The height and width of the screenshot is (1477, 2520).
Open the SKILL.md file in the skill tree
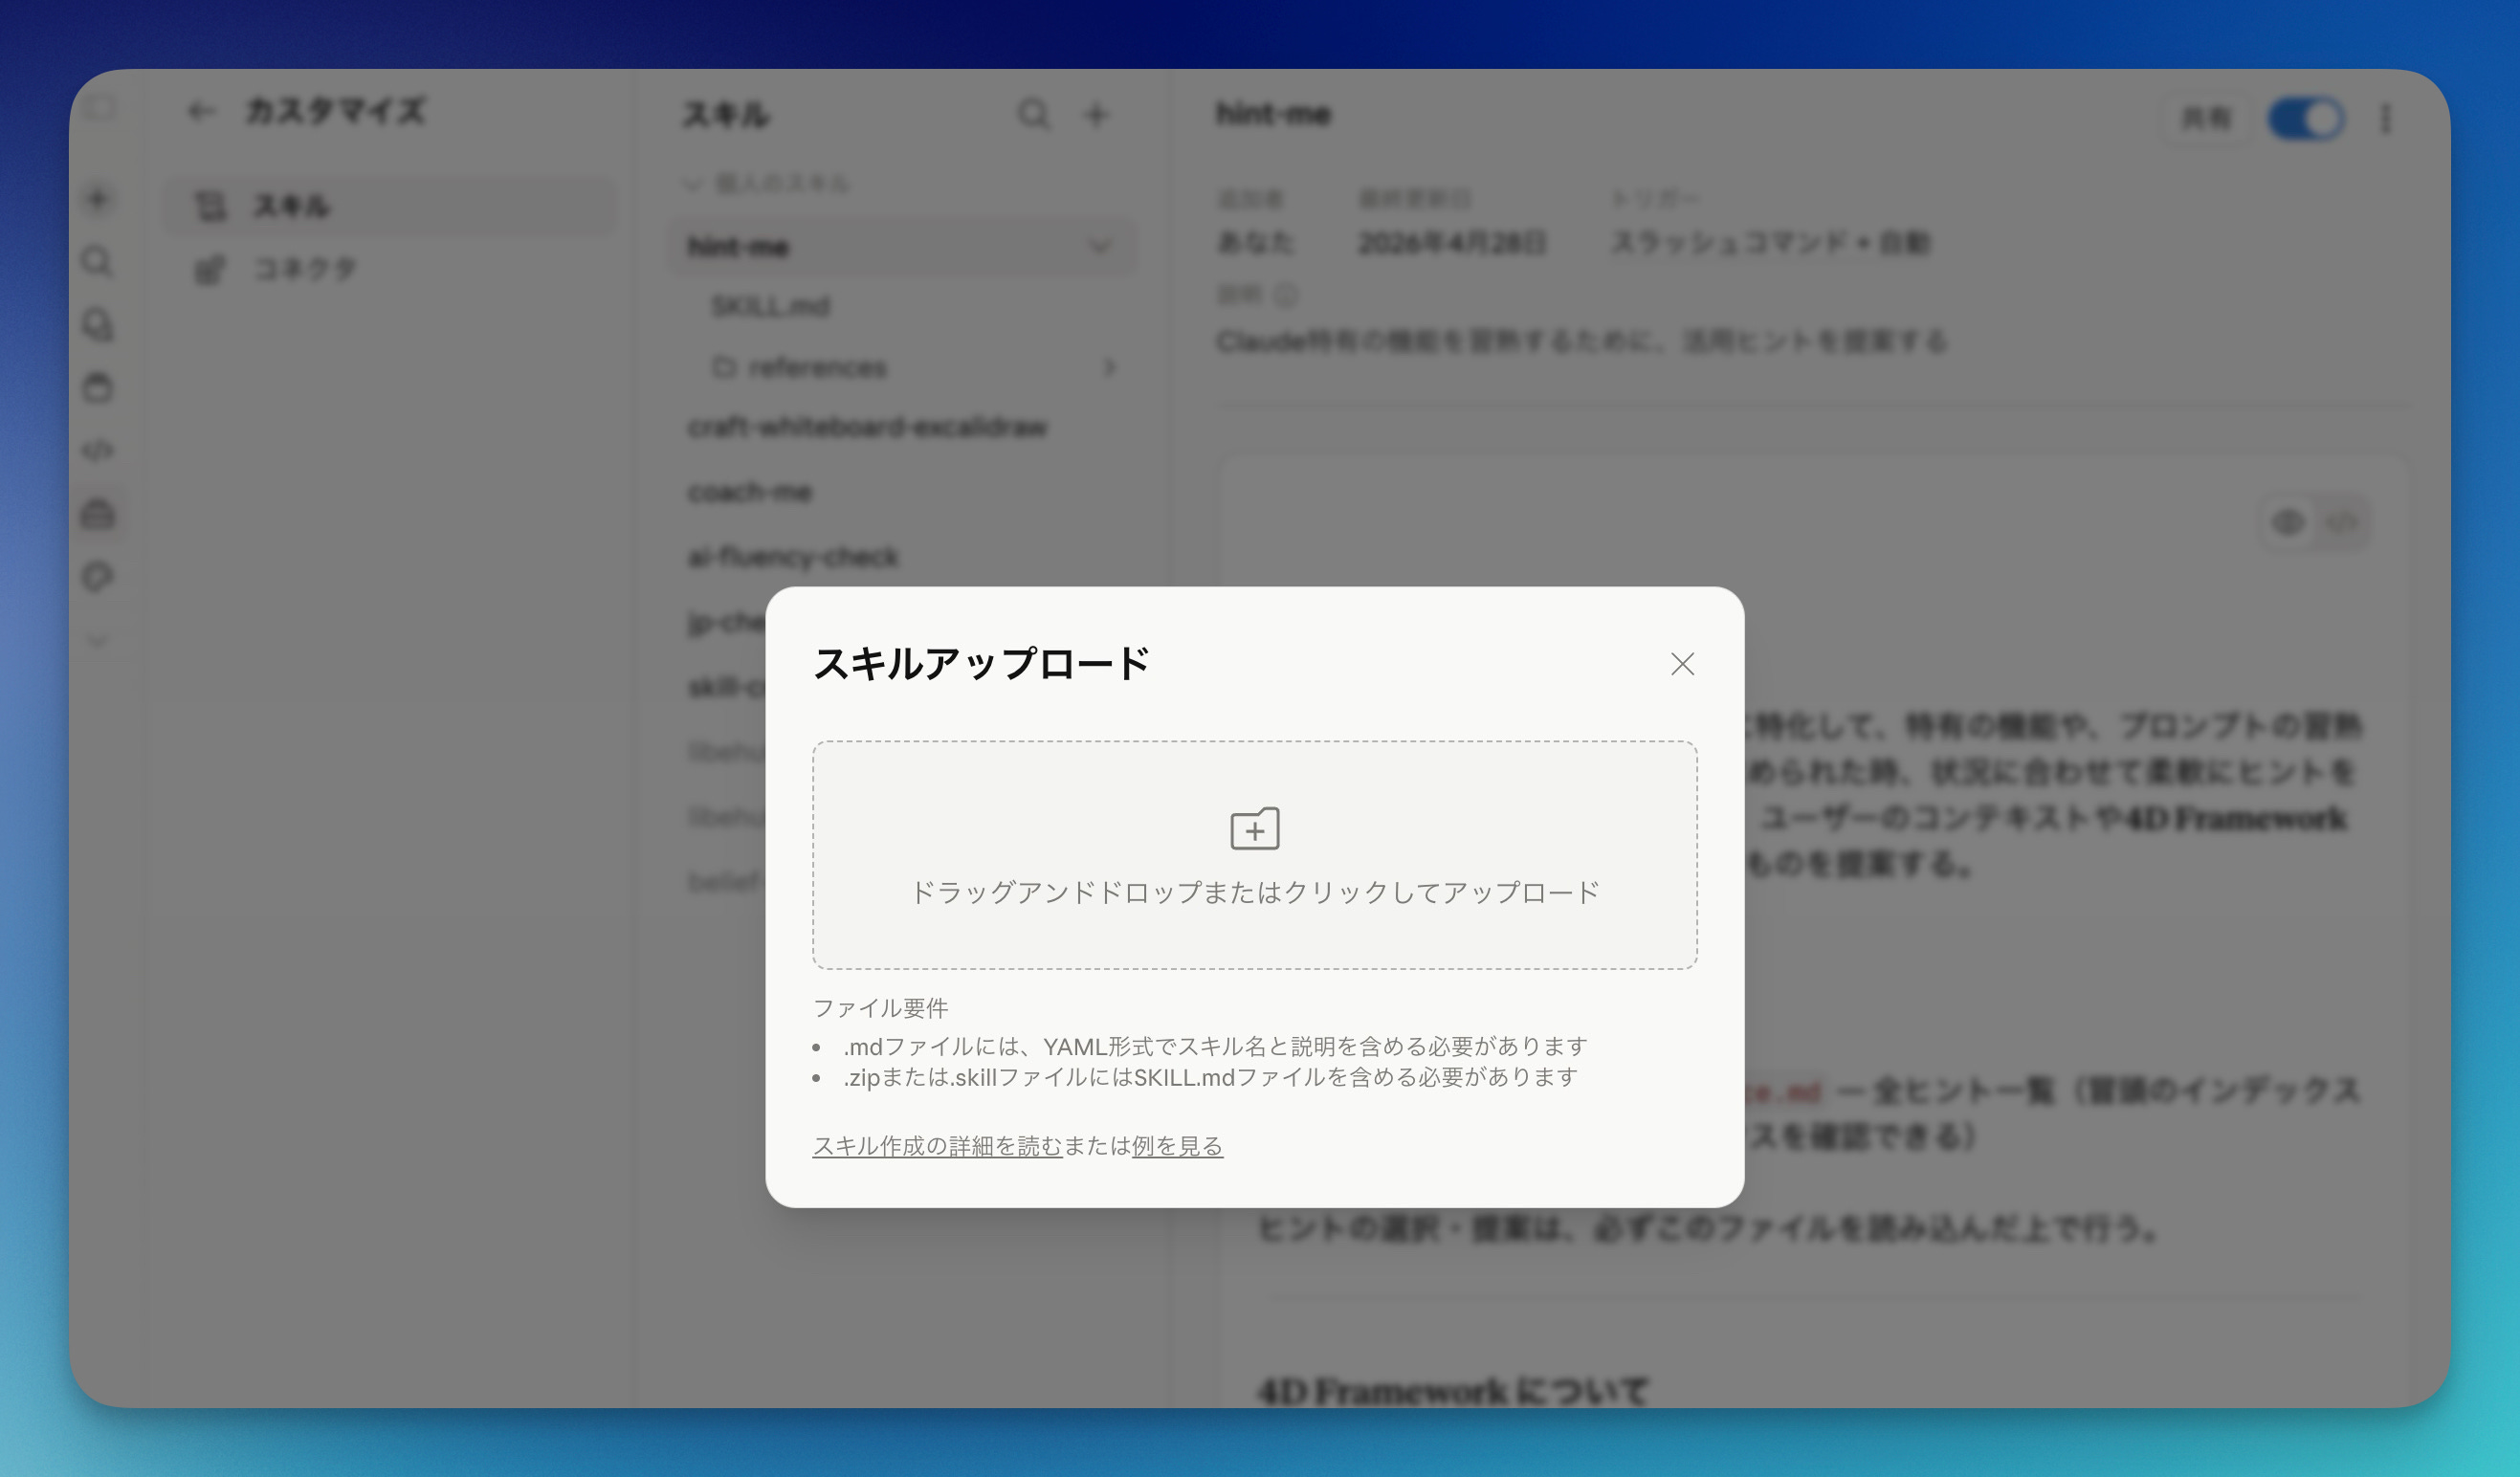coord(771,306)
